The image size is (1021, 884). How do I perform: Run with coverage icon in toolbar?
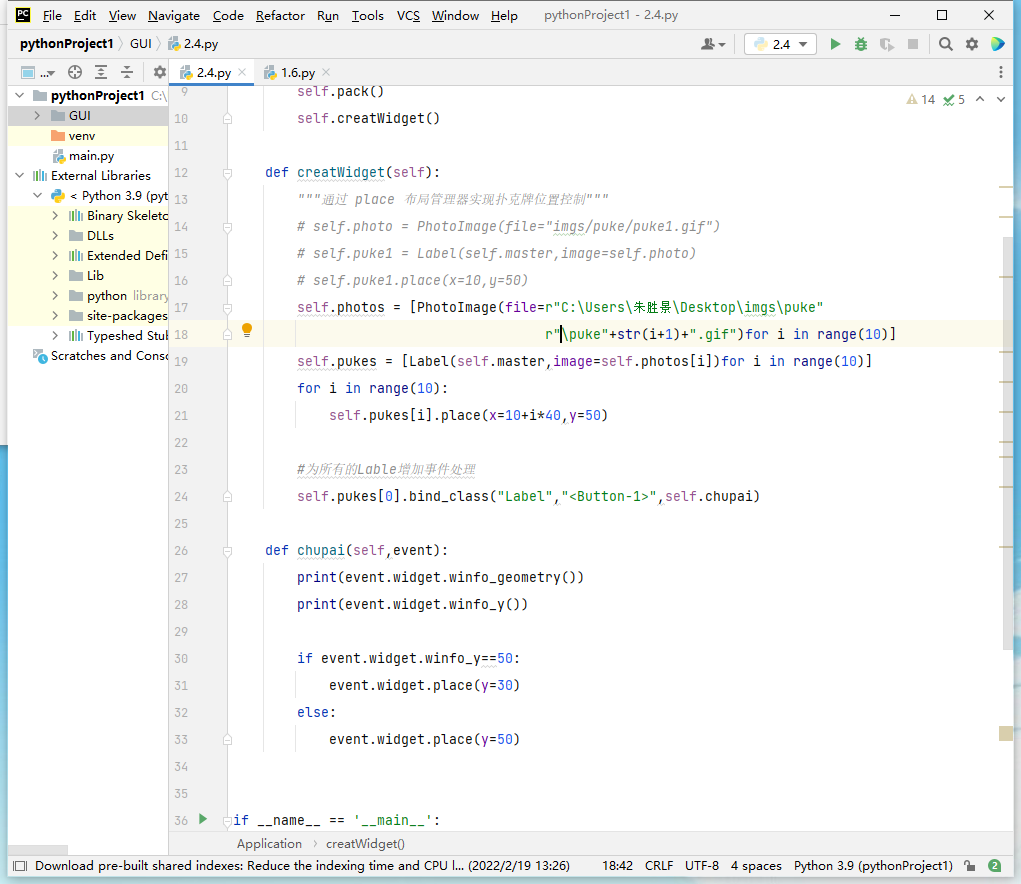887,44
